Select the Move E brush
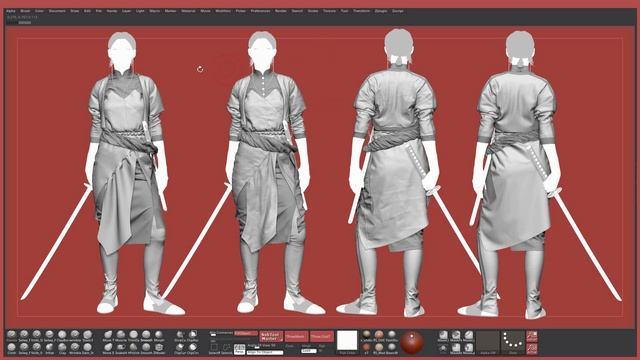 [108, 348]
